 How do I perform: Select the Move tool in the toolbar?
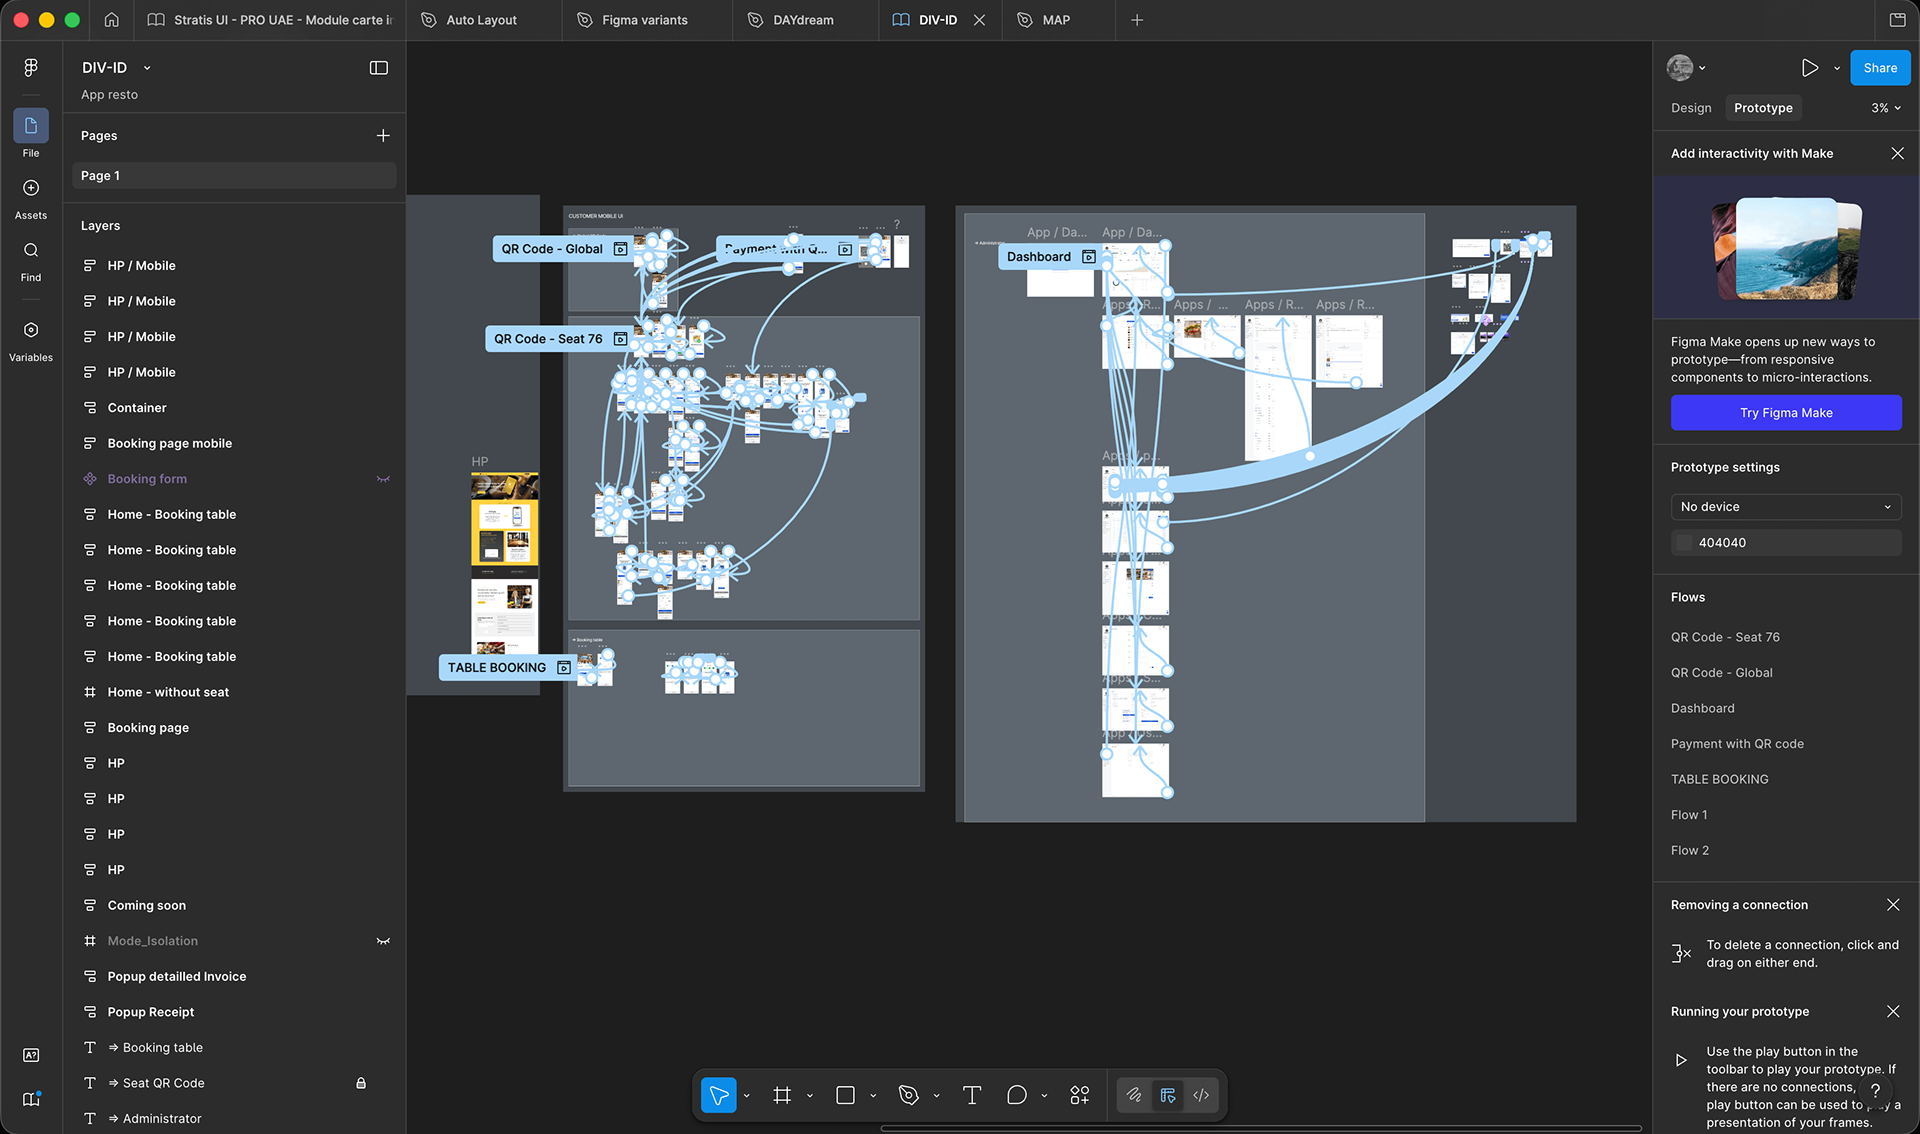718,1096
